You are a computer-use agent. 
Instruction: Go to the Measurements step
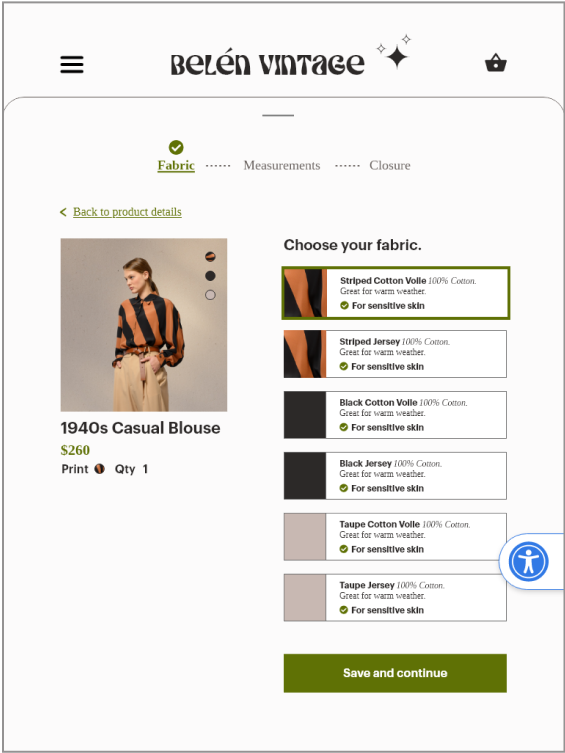click(282, 165)
